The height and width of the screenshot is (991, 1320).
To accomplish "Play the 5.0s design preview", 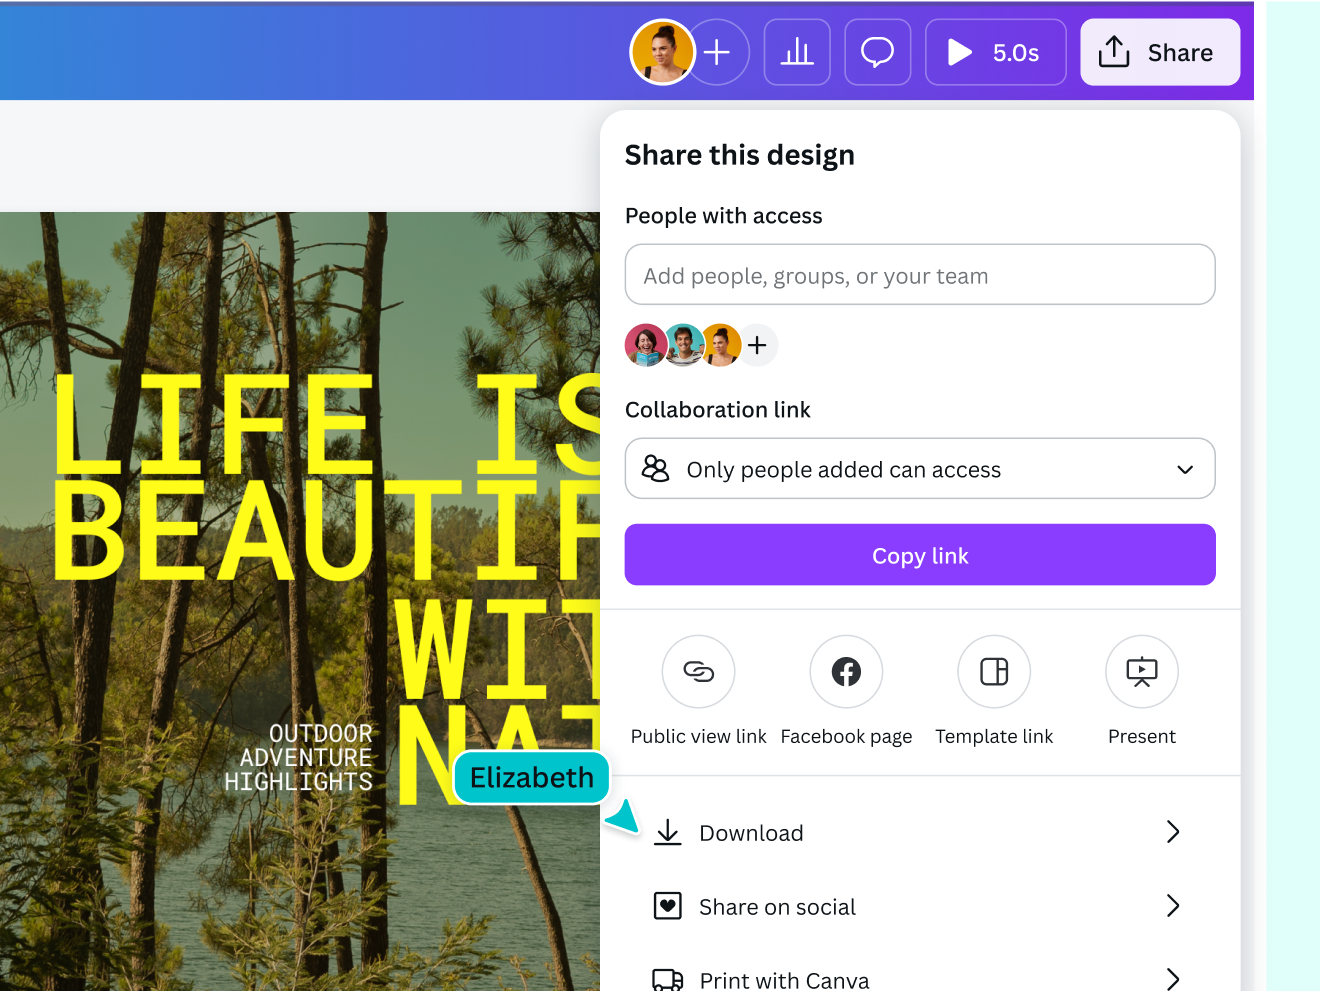I will [995, 52].
